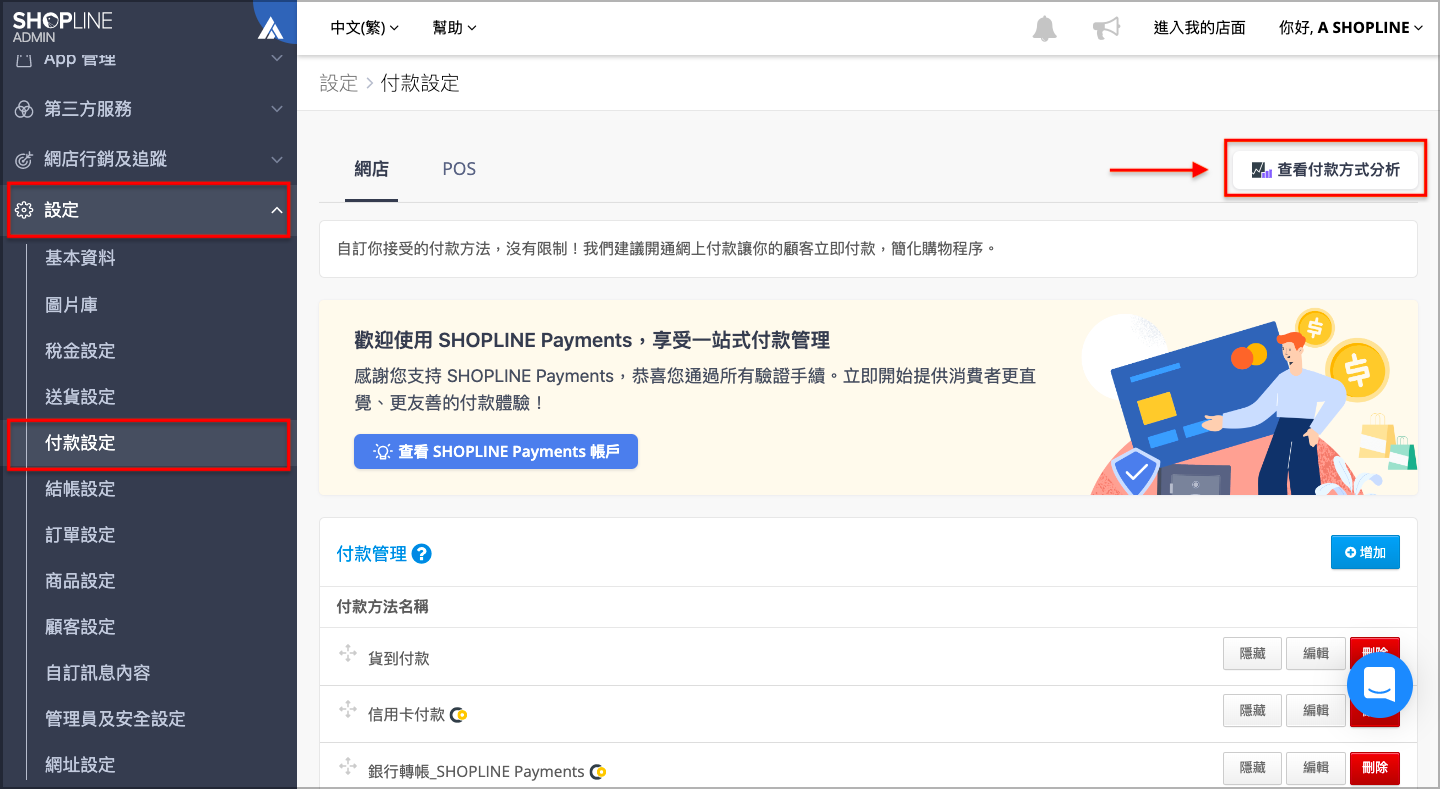This screenshot has height=789, width=1440.
Task: Open 圖片庫 in the sidebar
Action: pos(71,305)
